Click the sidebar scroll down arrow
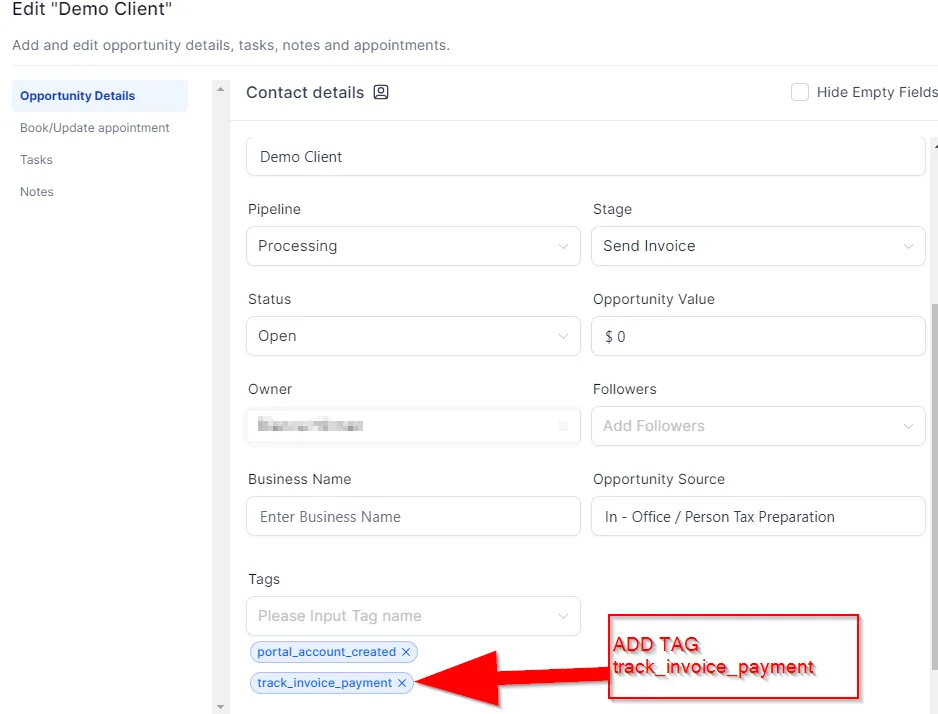 click(220, 707)
